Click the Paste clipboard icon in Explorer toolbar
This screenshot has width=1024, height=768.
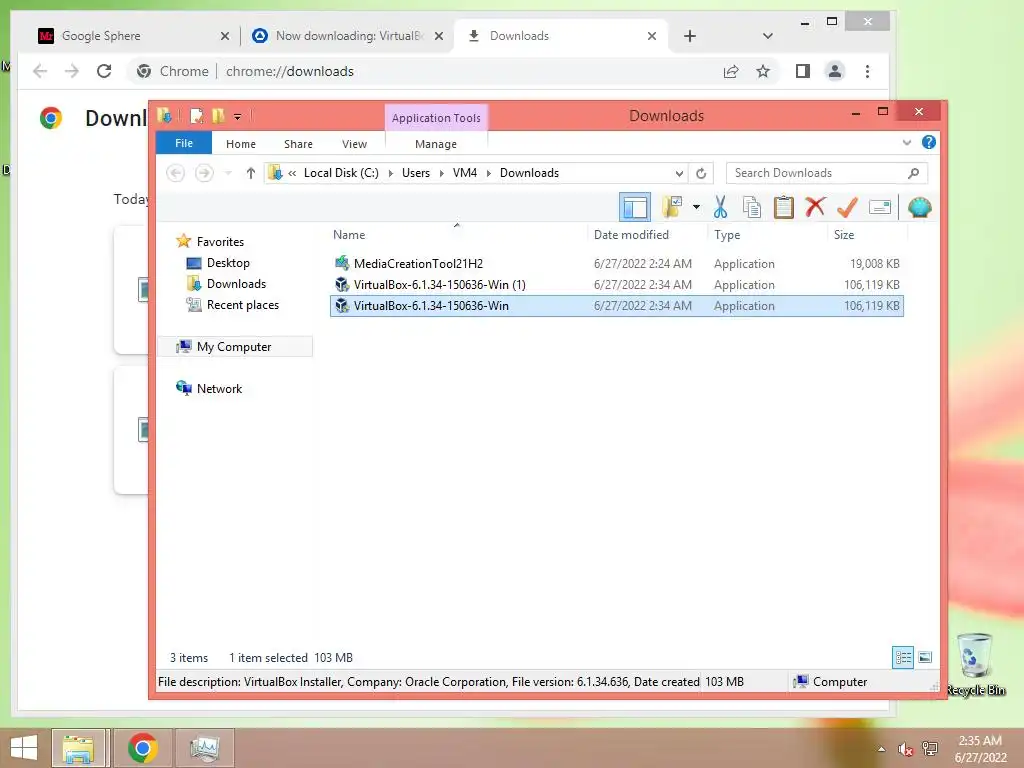coord(783,208)
